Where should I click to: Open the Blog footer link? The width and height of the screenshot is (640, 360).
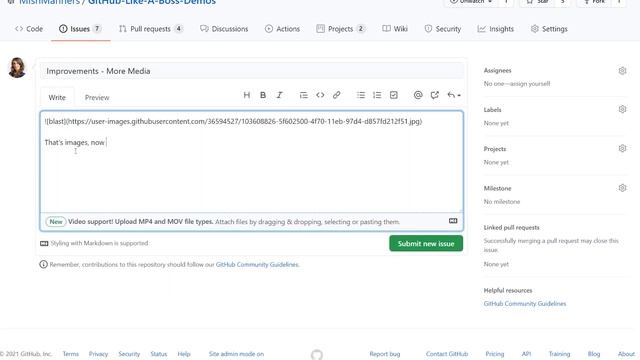(x=594, y=354)
